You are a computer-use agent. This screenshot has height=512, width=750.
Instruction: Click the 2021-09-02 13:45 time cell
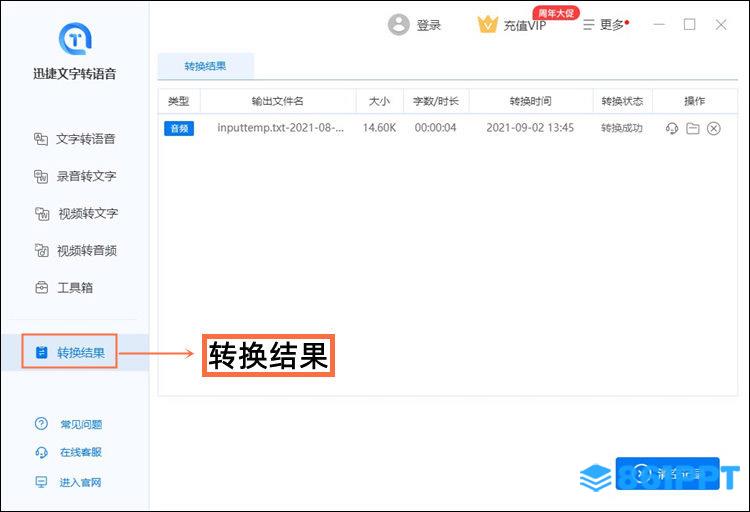click(x=530, y=128)
